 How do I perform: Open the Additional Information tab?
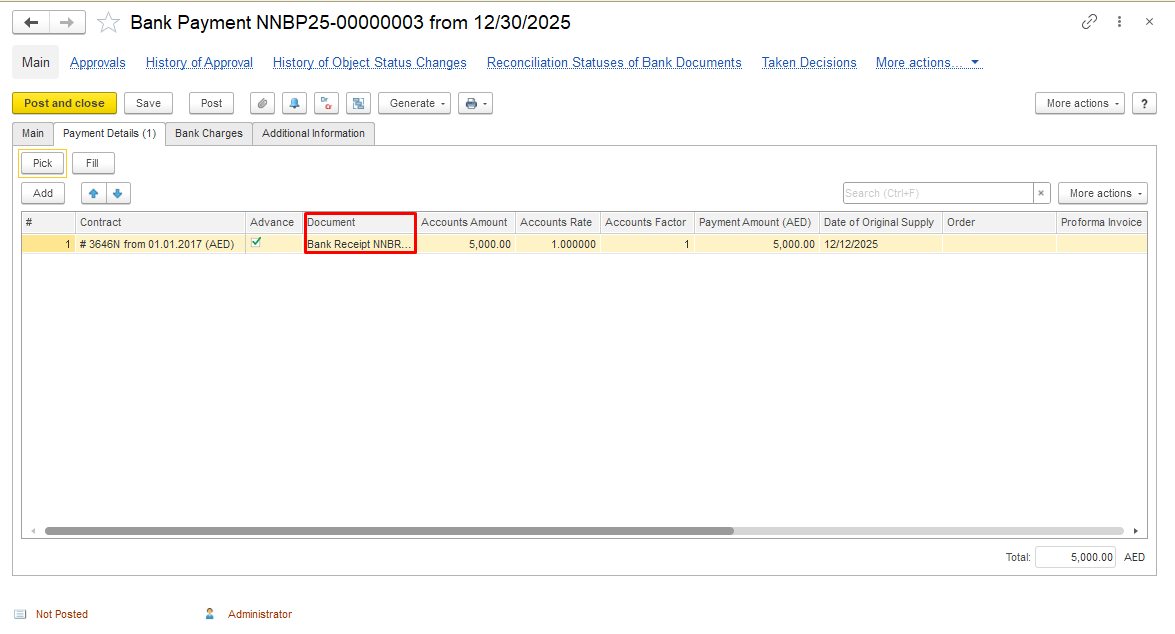(x=313, y=133)
